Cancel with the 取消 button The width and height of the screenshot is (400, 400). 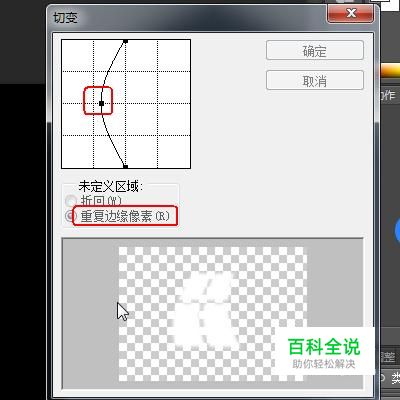point(315,80)
